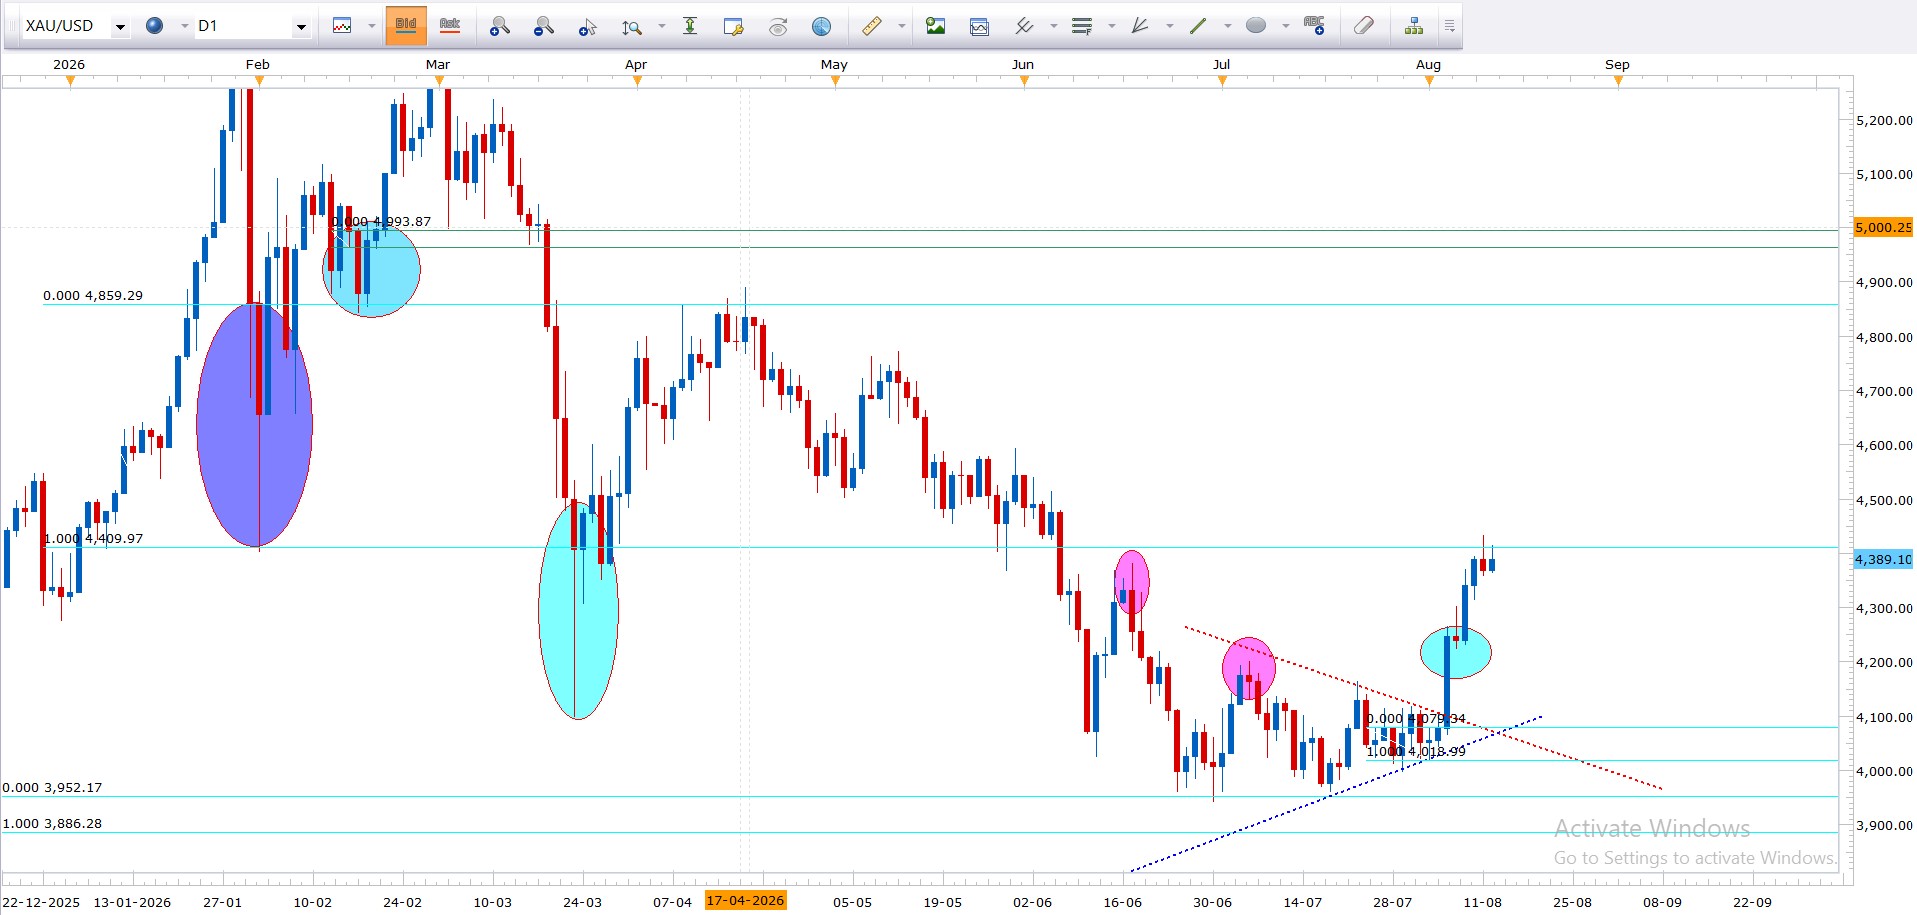This screenshot has width=1917, height=915.
Task: Toggle the Ask price display button
Action: (450, 26)
